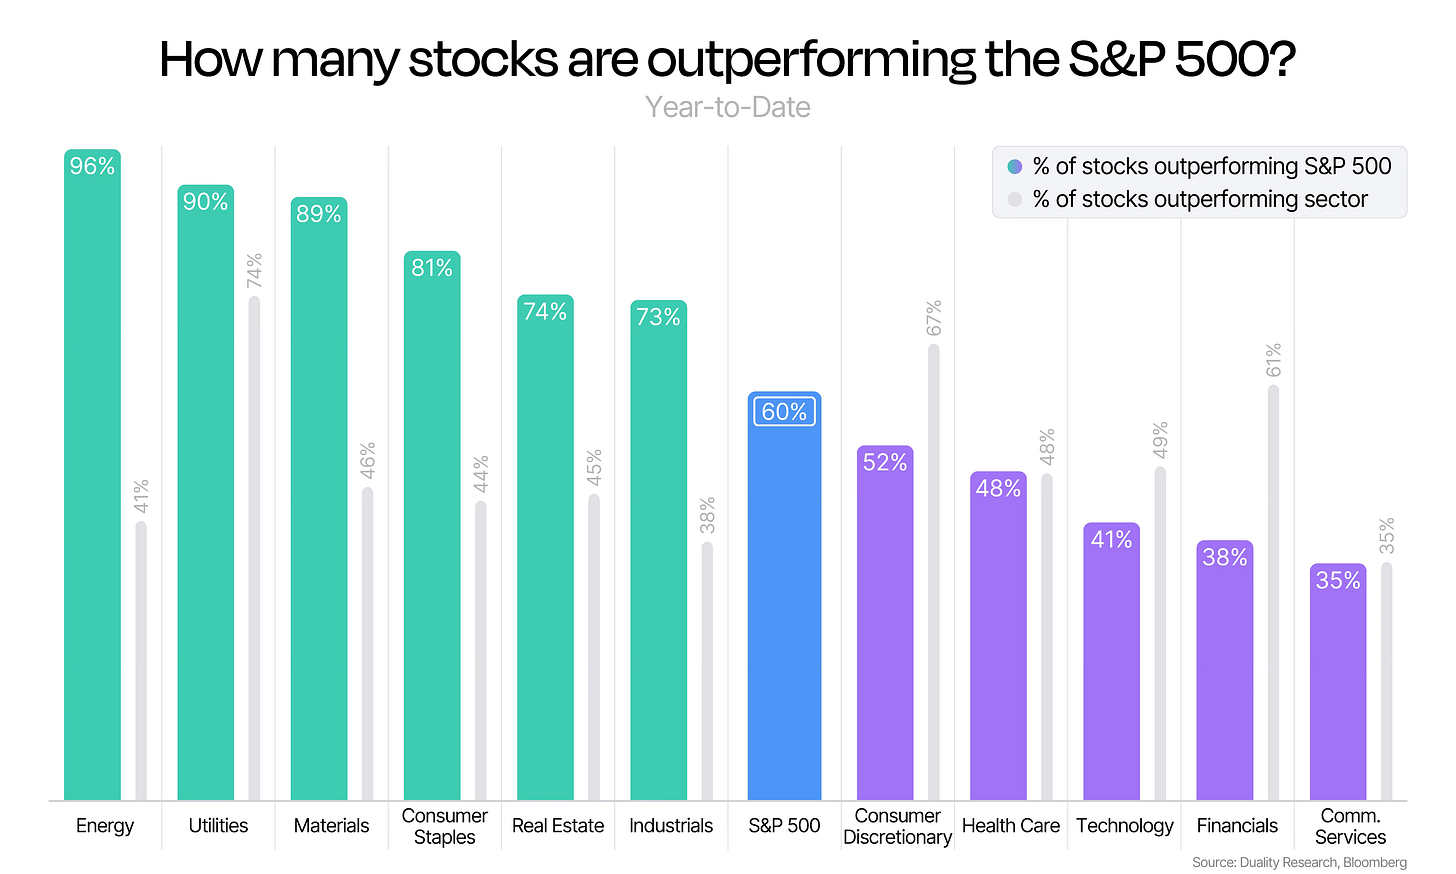Image resolution: width=1456 pixels, height=874 pixels.
Task: Select the Utilities 90% bar
Action: (206, 492)
